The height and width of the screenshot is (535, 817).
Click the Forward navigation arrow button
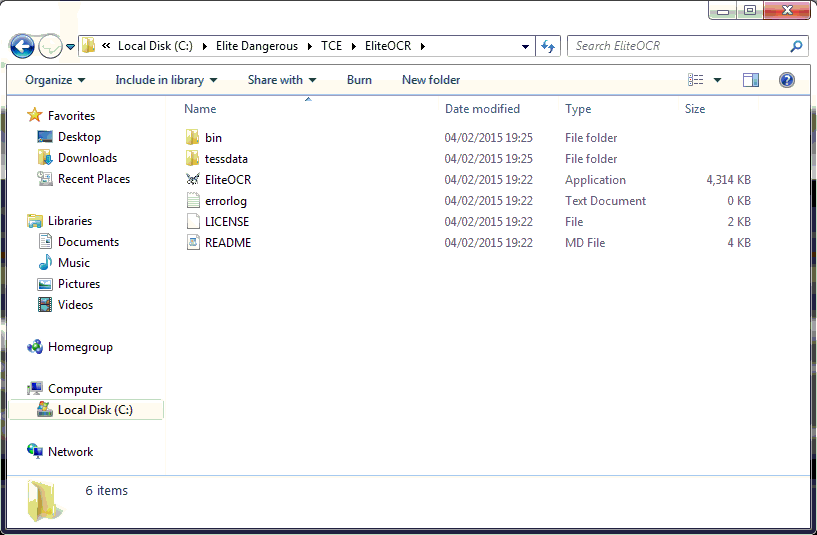[51, 46]
